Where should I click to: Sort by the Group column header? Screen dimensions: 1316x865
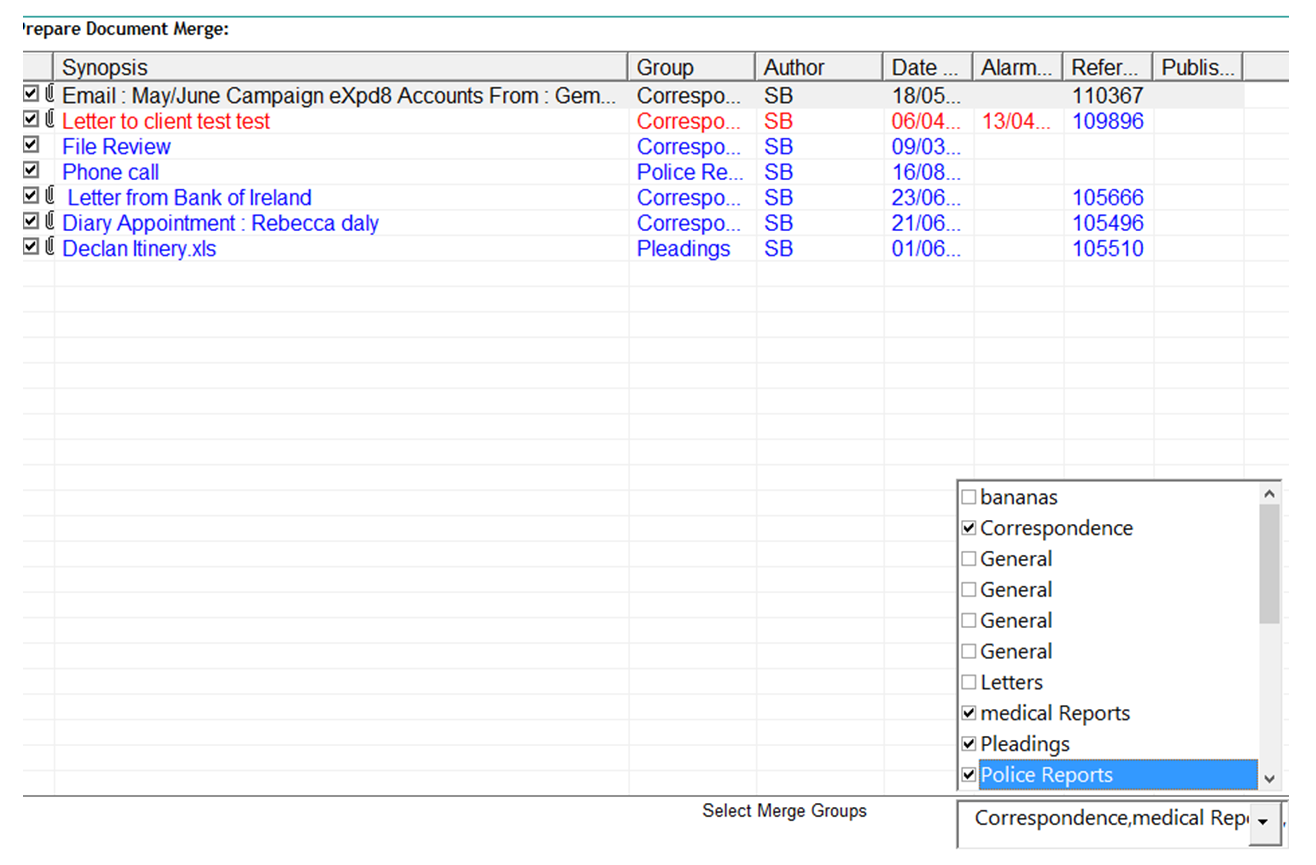click(692, 67)
